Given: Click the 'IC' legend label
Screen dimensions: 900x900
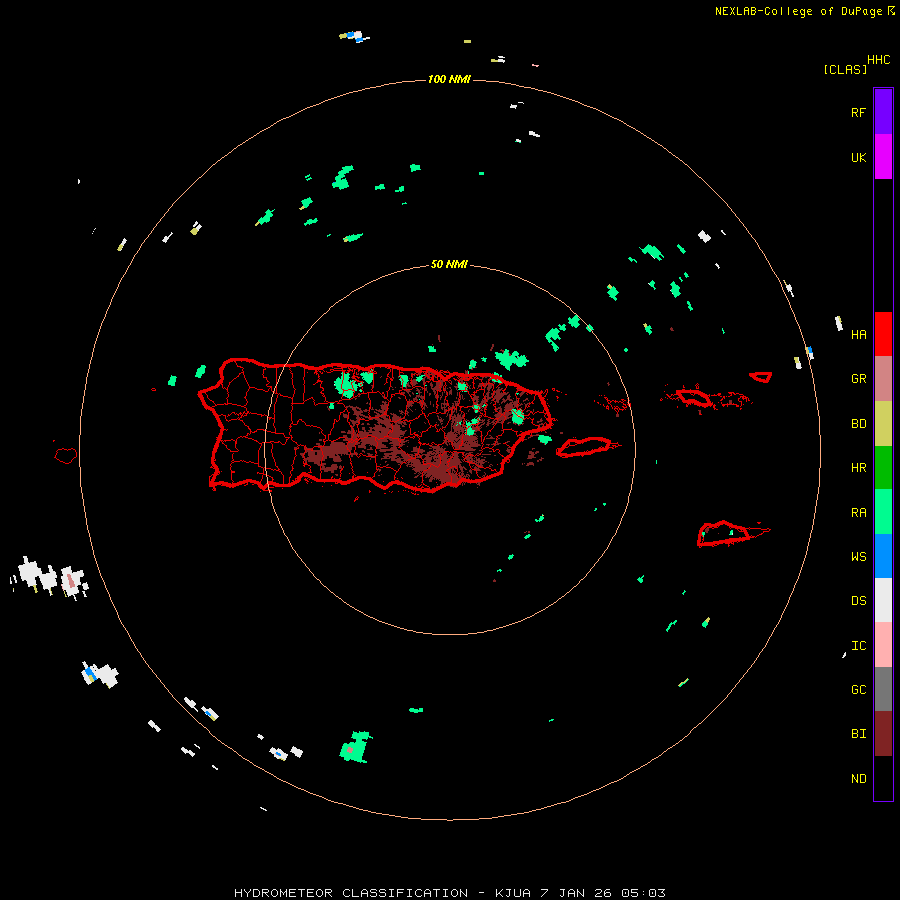Looking at the screenshot, I should pos(858,646).
